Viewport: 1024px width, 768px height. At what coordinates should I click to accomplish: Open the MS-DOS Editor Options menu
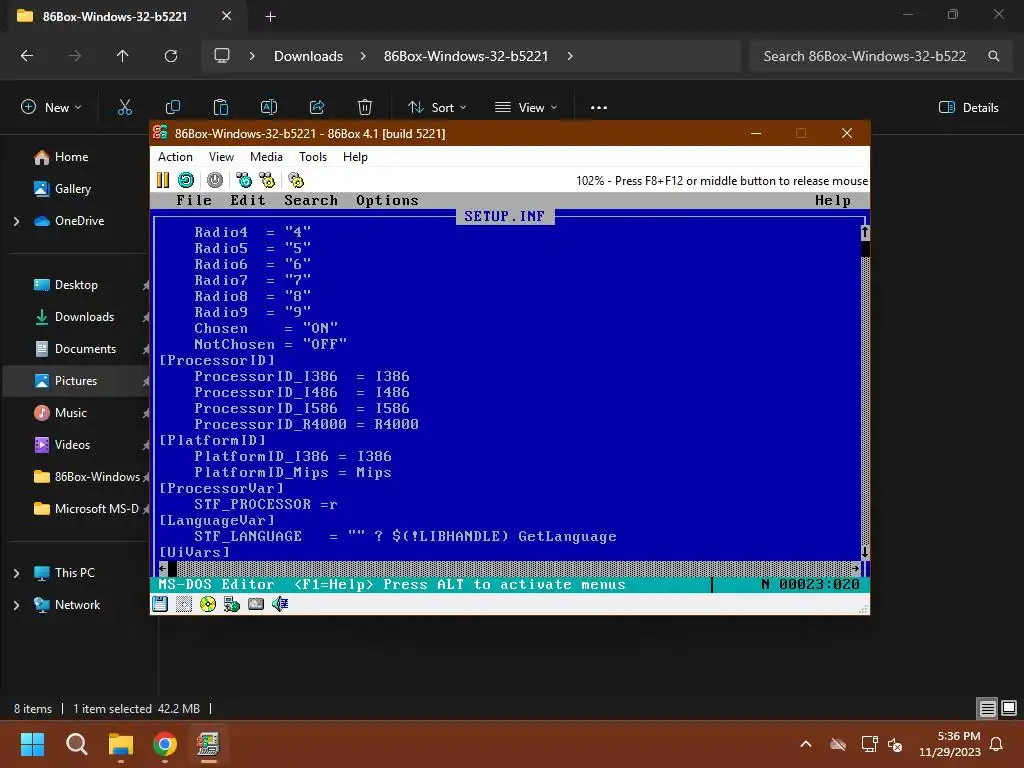(x=387, y=200)
